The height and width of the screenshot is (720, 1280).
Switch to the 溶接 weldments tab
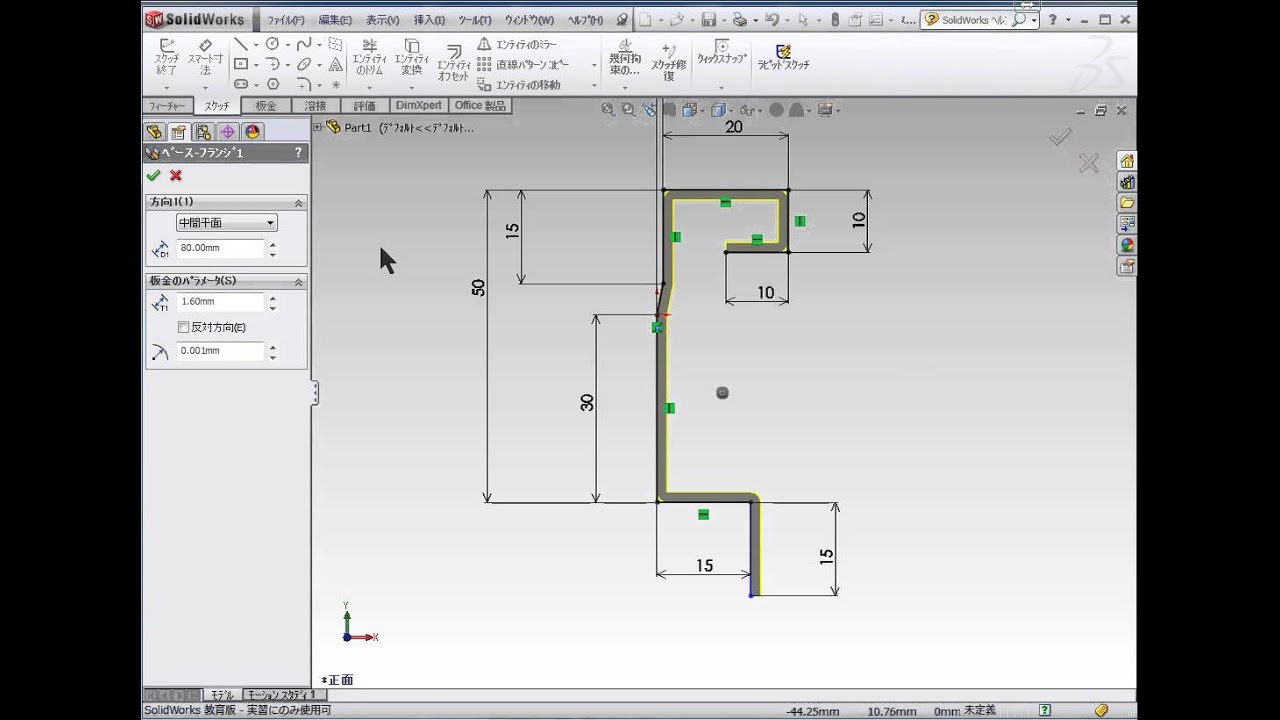pyautogui.click(x=315, y=106)
